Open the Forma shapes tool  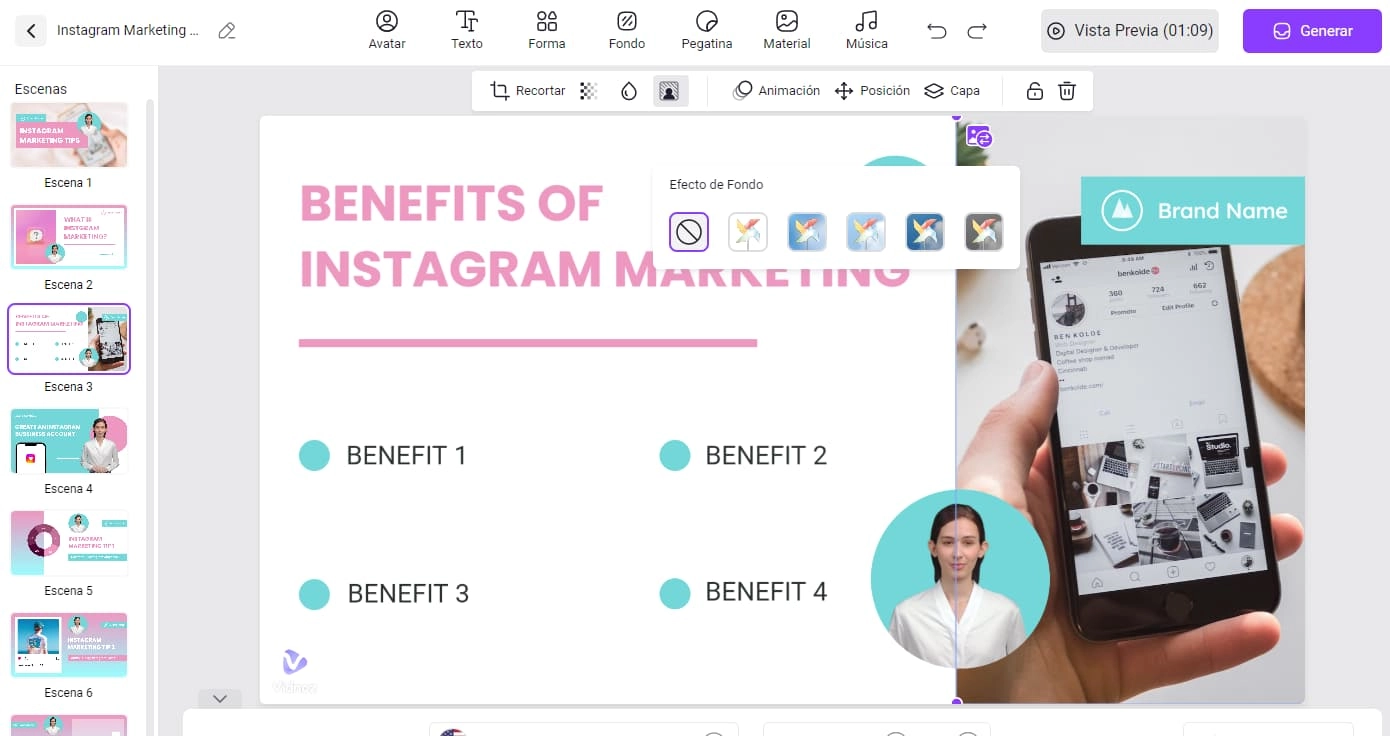coord(547,30)
